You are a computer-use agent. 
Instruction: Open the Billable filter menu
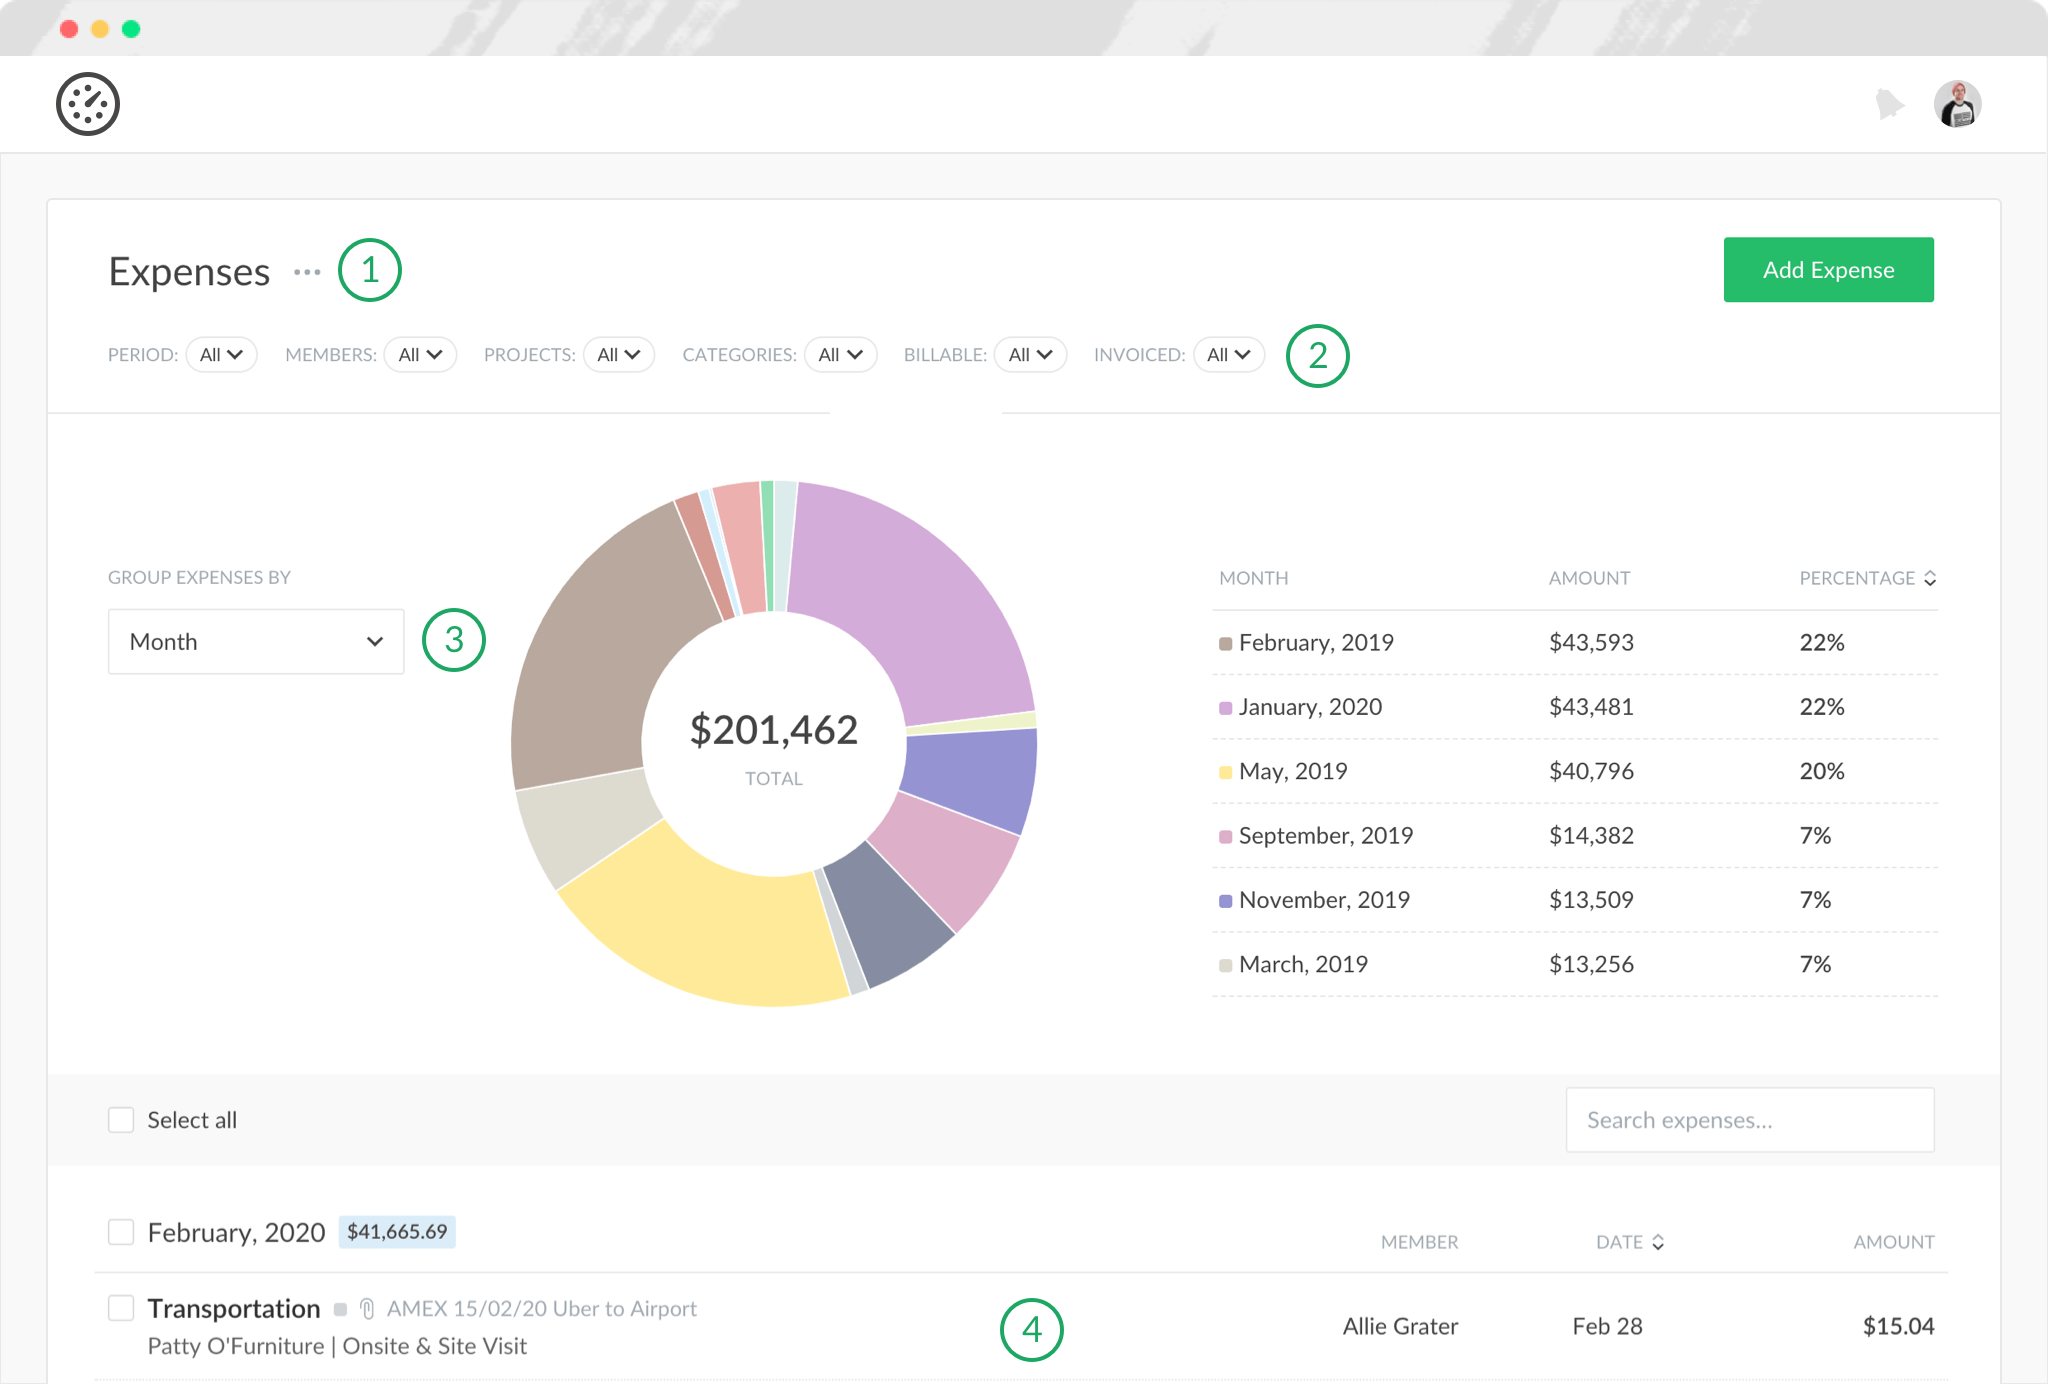(x=1030, y=355)
